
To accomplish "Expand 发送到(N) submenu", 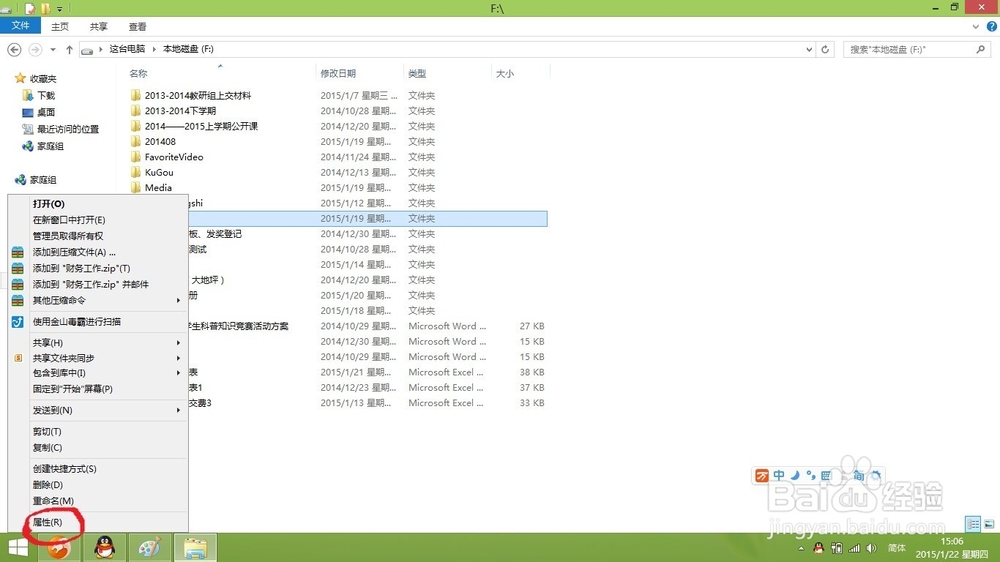I will click(178, 410).
